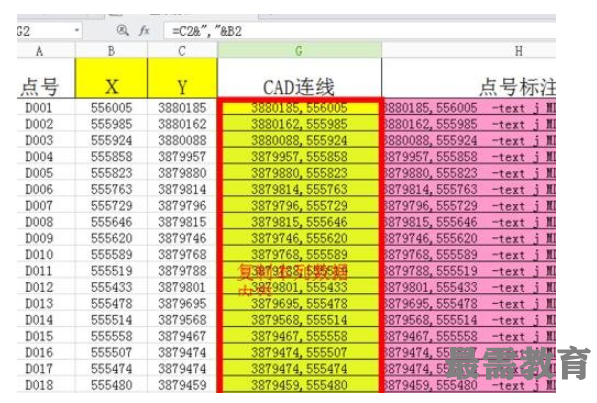597x403 pixels.
Task: Click Y value 3879467
Action: coord(182,336)
